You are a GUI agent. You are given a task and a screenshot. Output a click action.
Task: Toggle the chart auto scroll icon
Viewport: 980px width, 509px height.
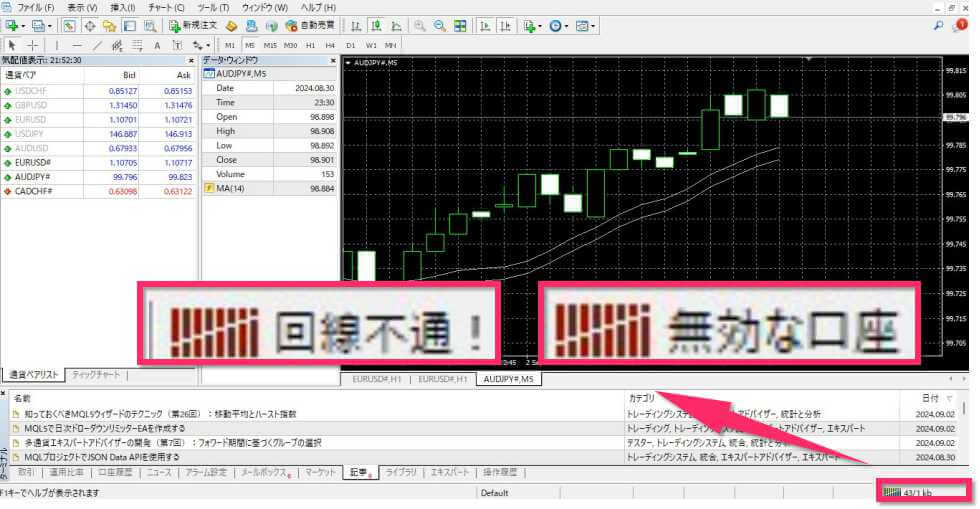[x=485, y=26]
